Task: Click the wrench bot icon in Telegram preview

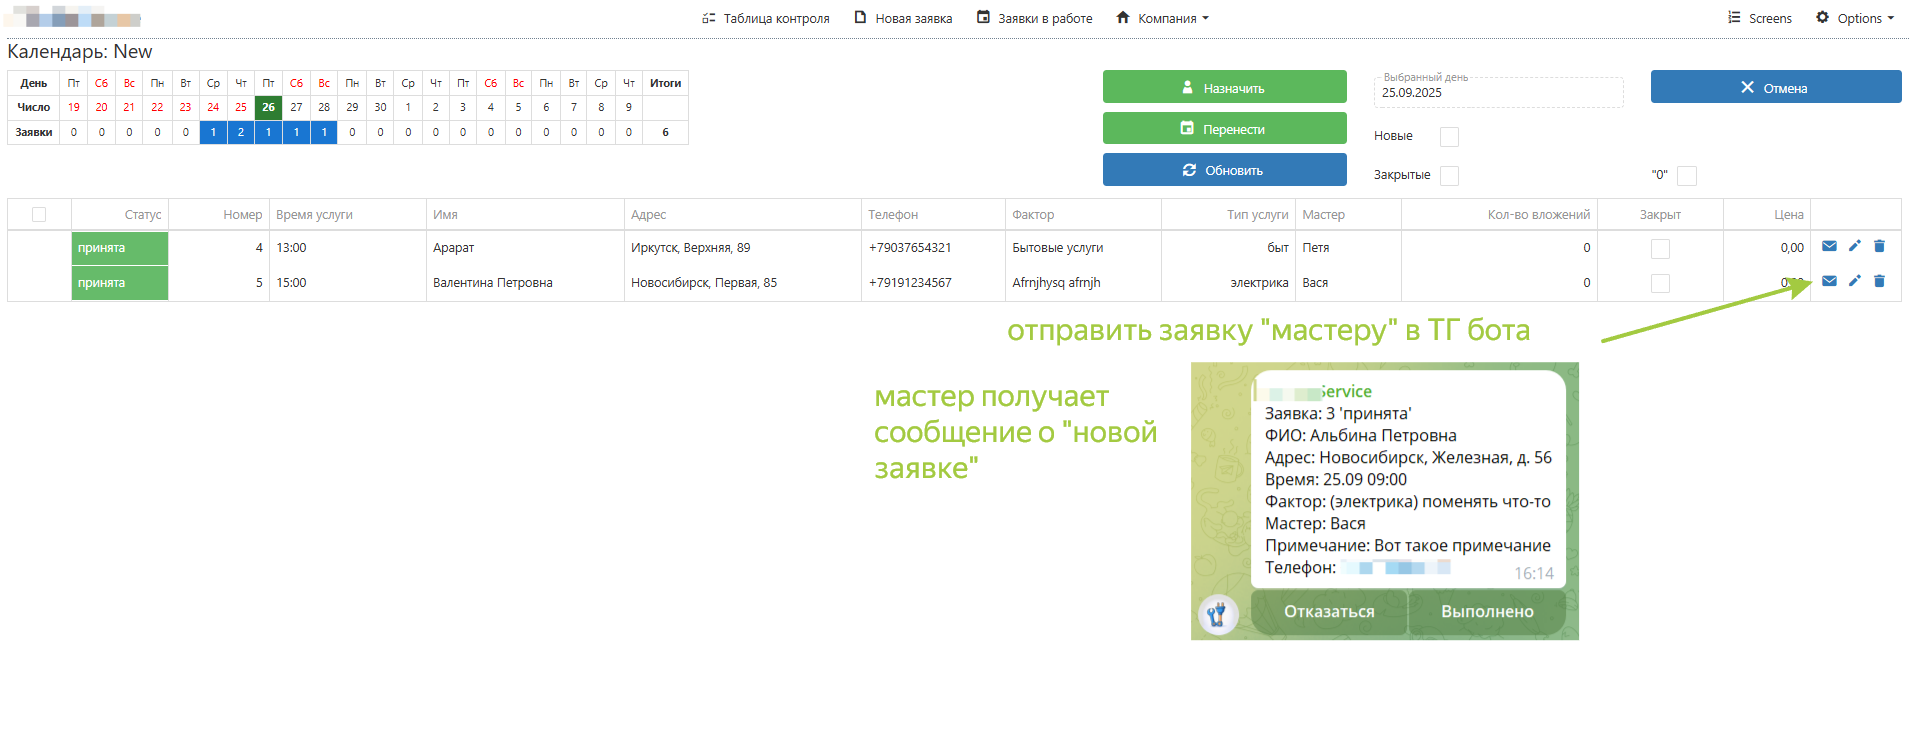Action: [x=1217, y=614]
